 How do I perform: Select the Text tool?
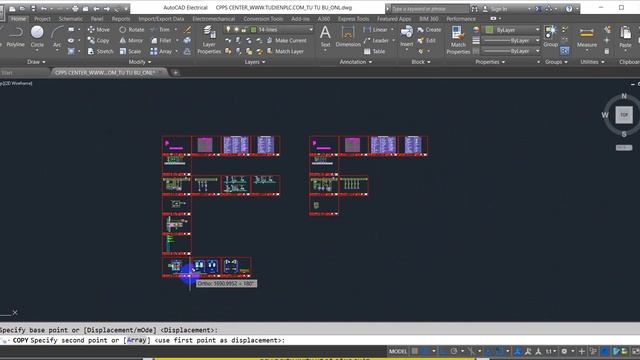(x=325, y=36)
